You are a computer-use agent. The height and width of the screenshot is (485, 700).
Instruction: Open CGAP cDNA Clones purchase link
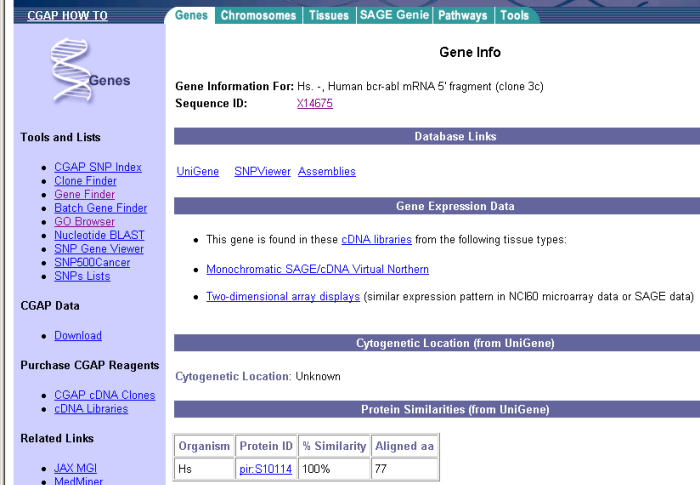coord(104,395)
